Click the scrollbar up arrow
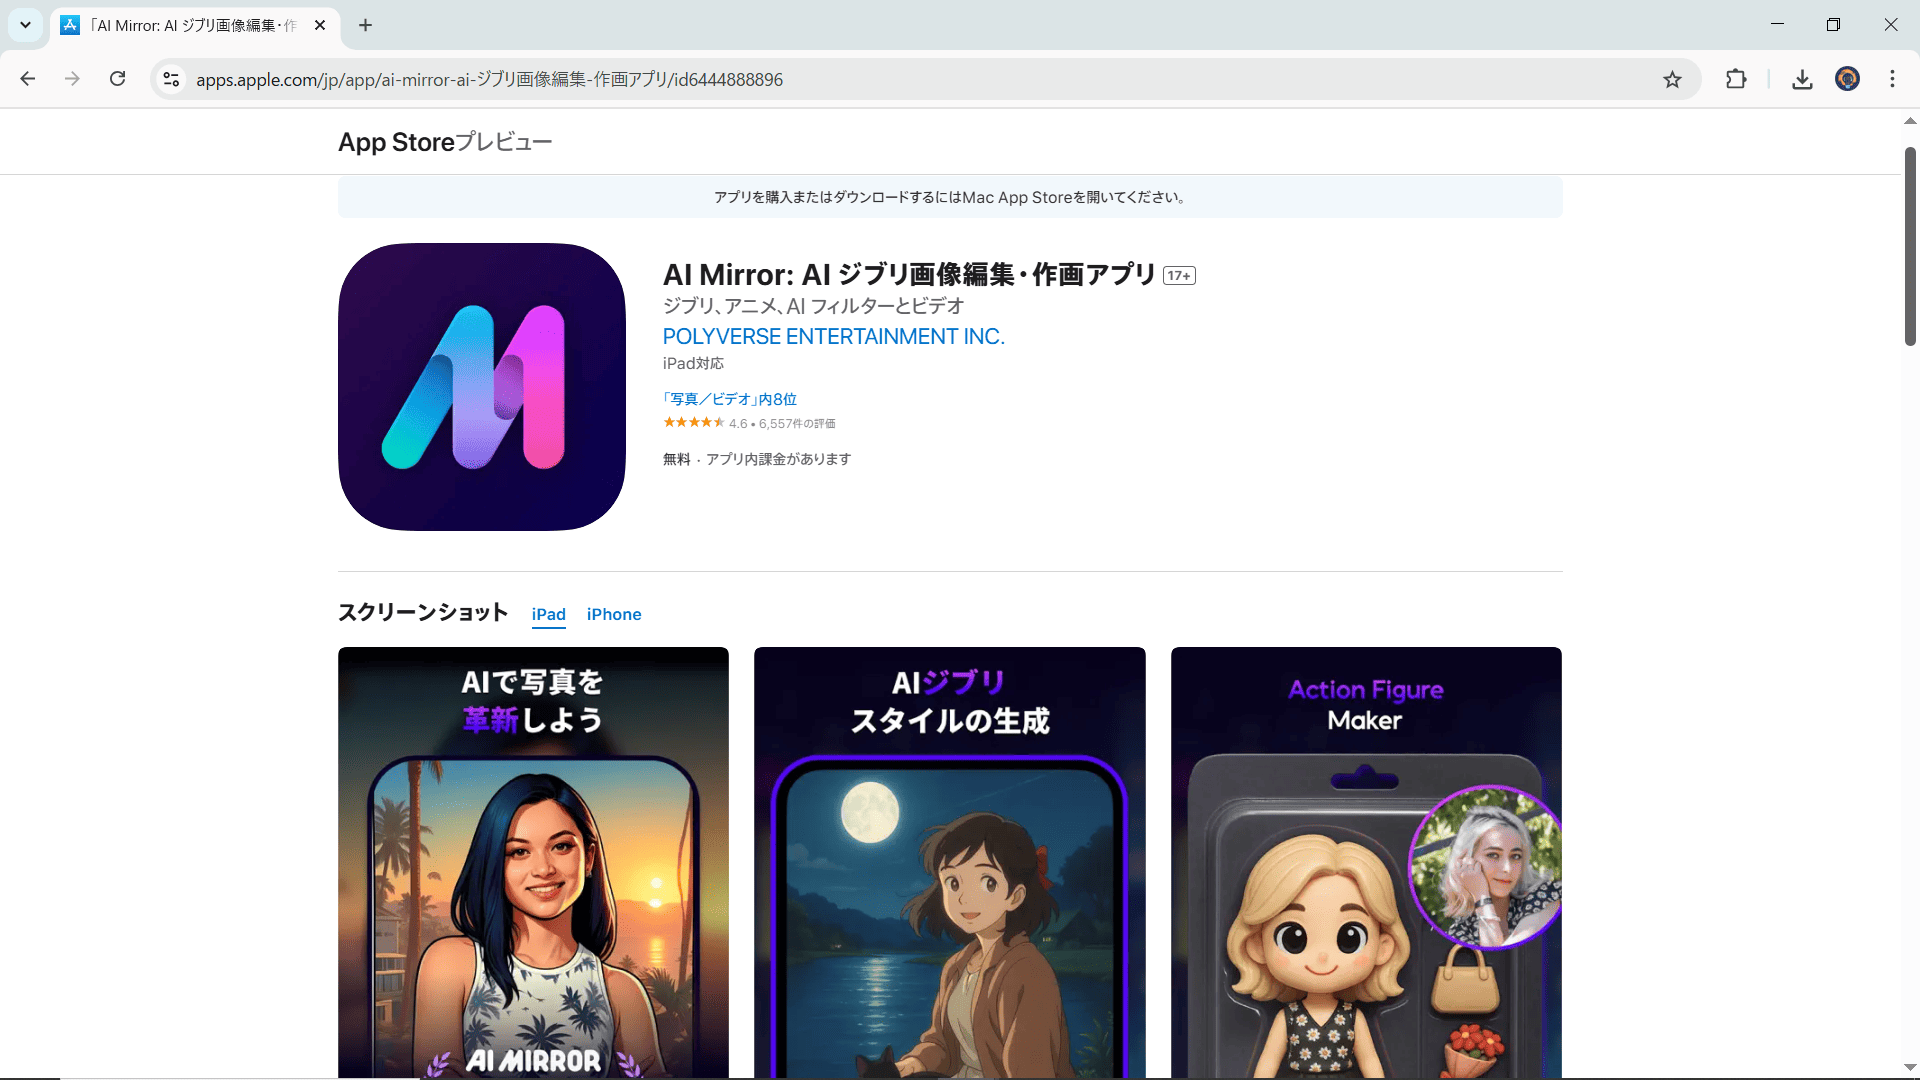1920x1080 pixels. point(1910,121)
